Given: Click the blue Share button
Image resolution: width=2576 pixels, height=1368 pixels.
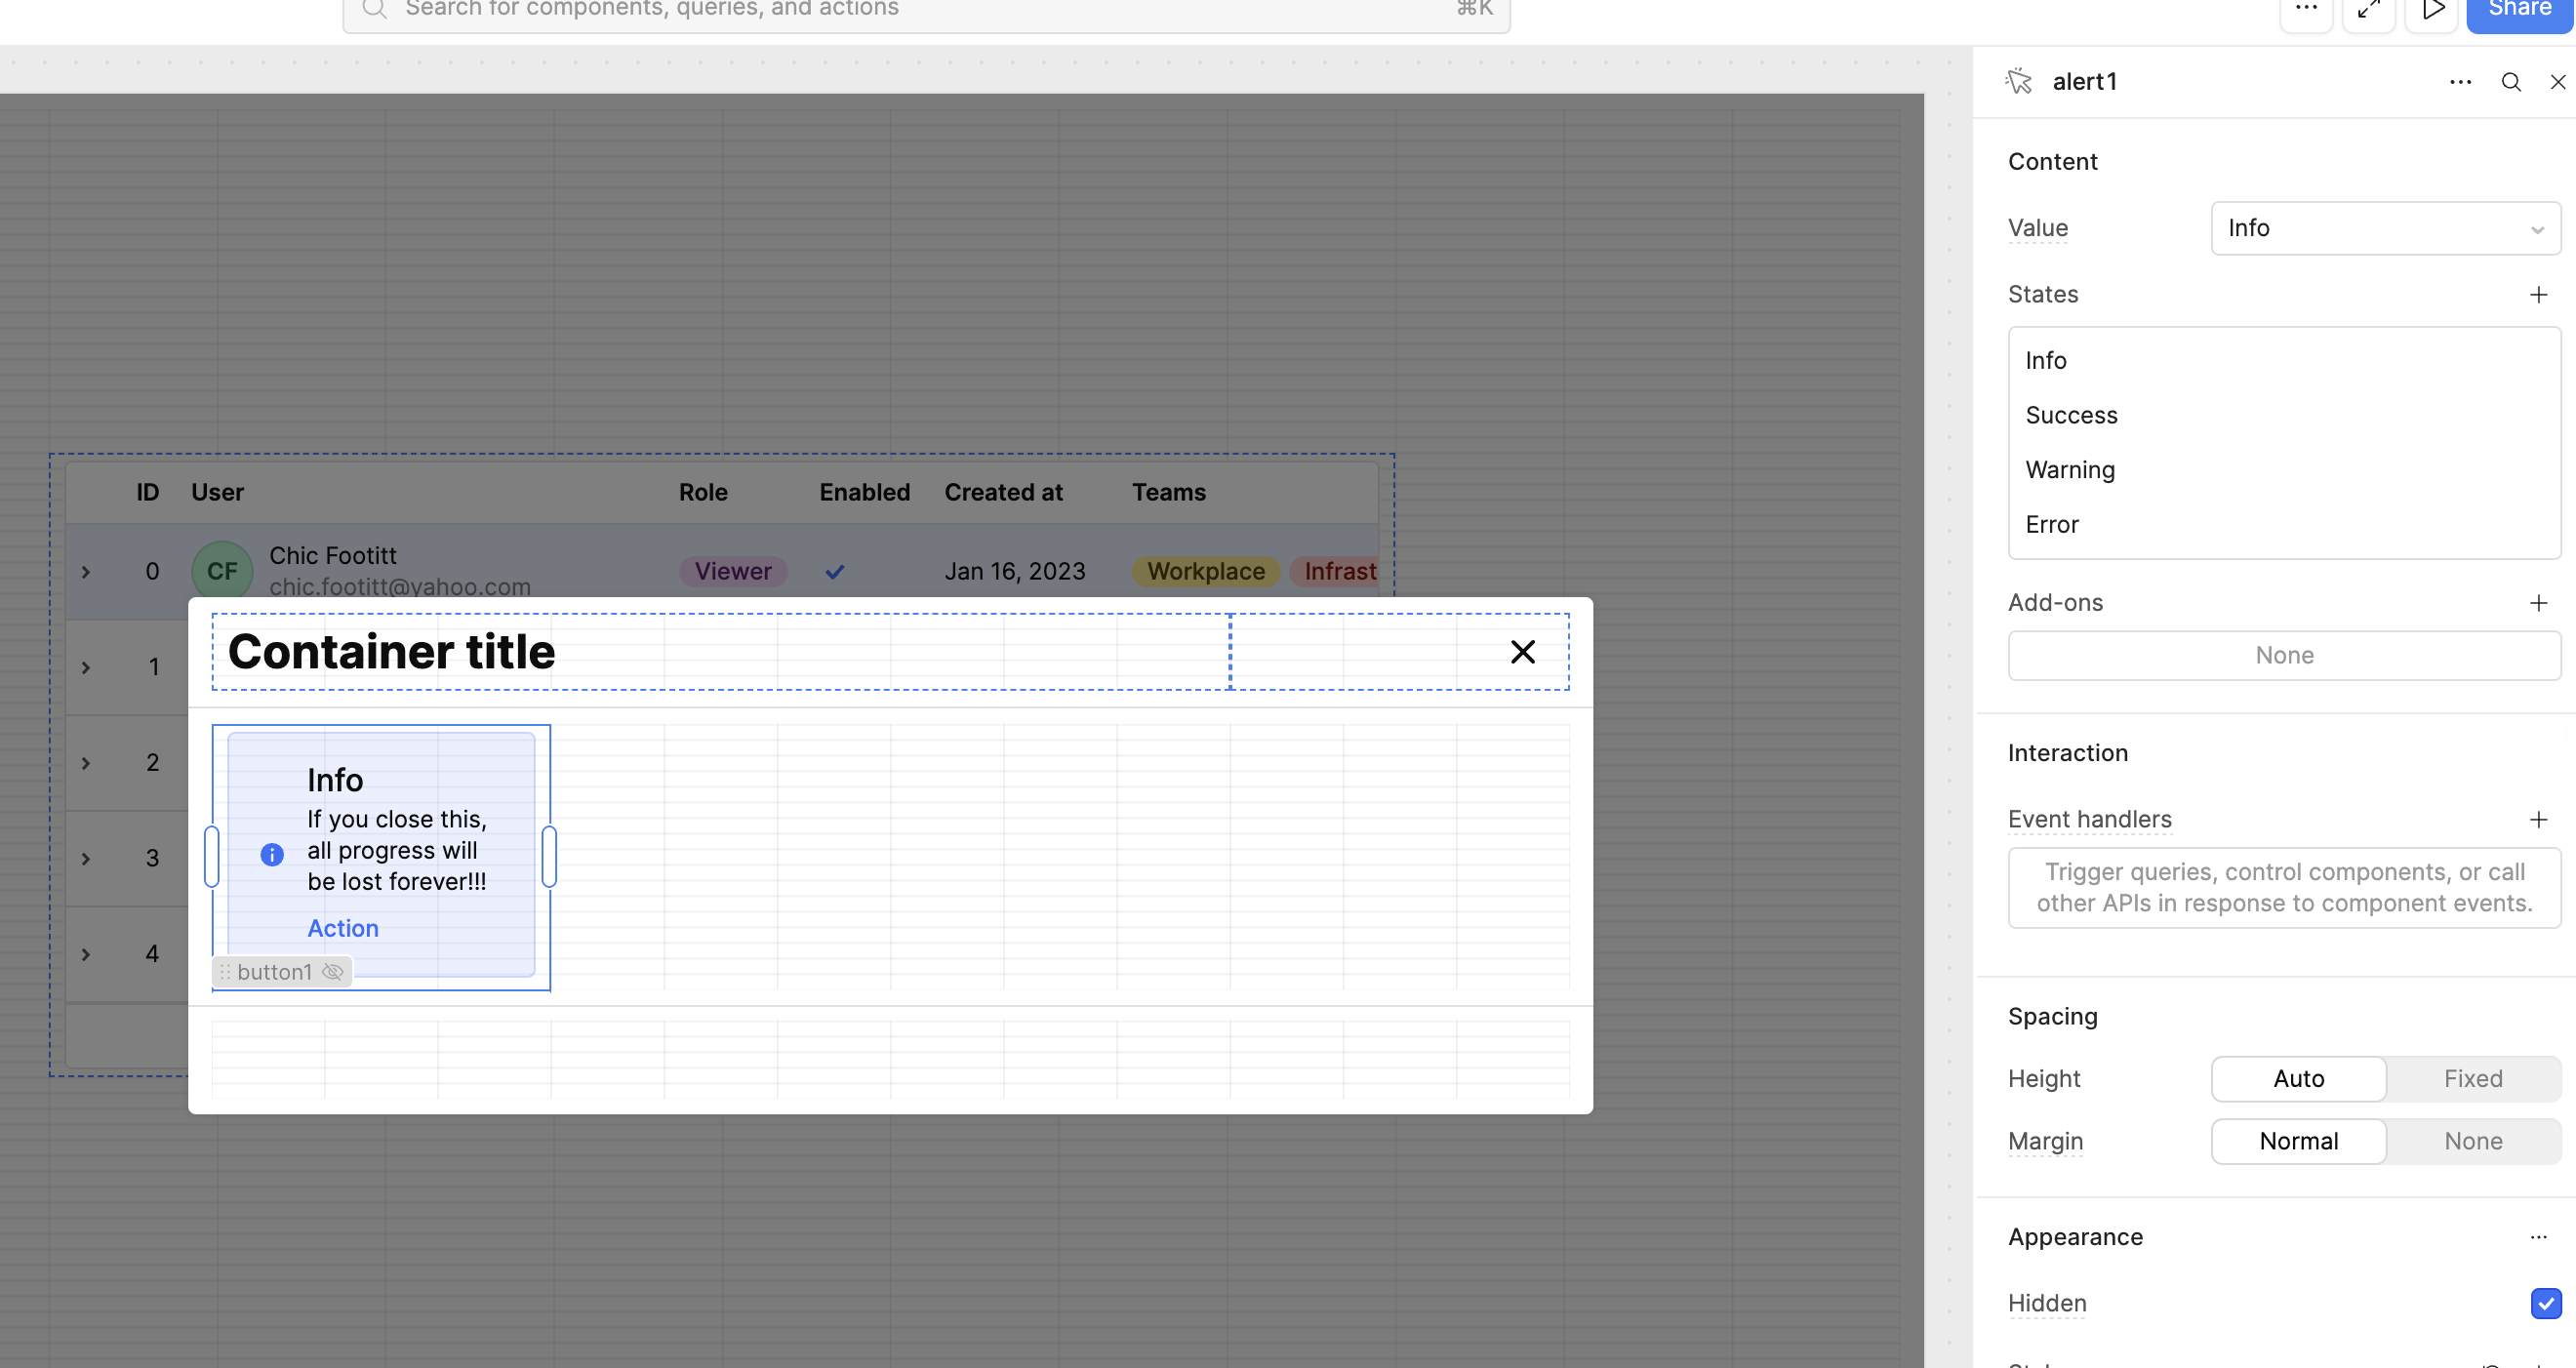Looking at the screenshot, I should tap(2518, 12).
